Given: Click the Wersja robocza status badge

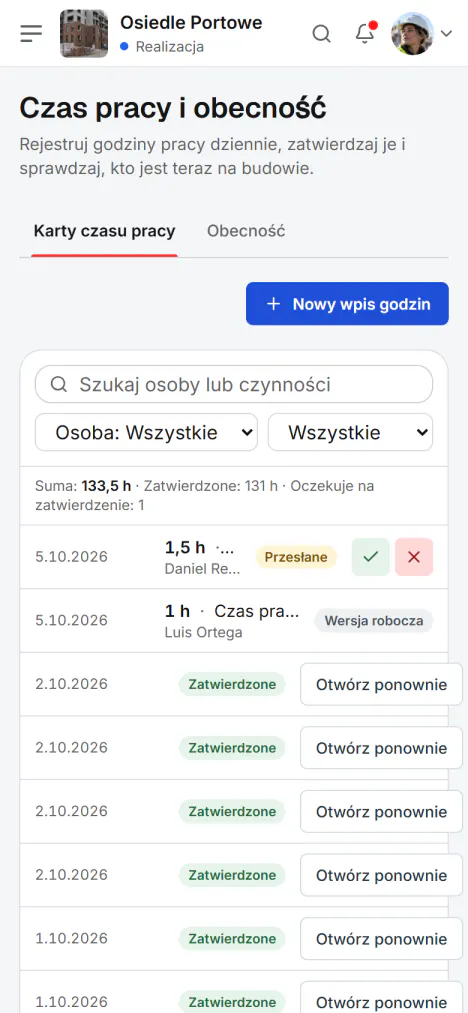Looking at the screenshot, I should tap(374, 621).
